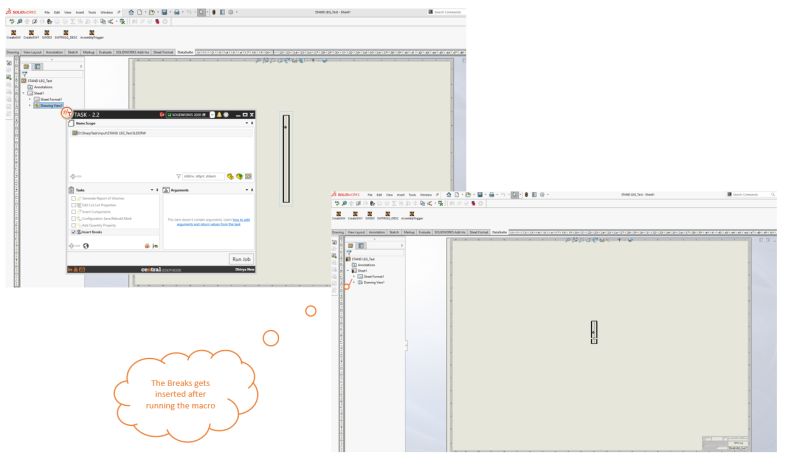
Task: Check the Configuration Save/Rebuild Mark task checkbox
Action: tap(73, 218)
